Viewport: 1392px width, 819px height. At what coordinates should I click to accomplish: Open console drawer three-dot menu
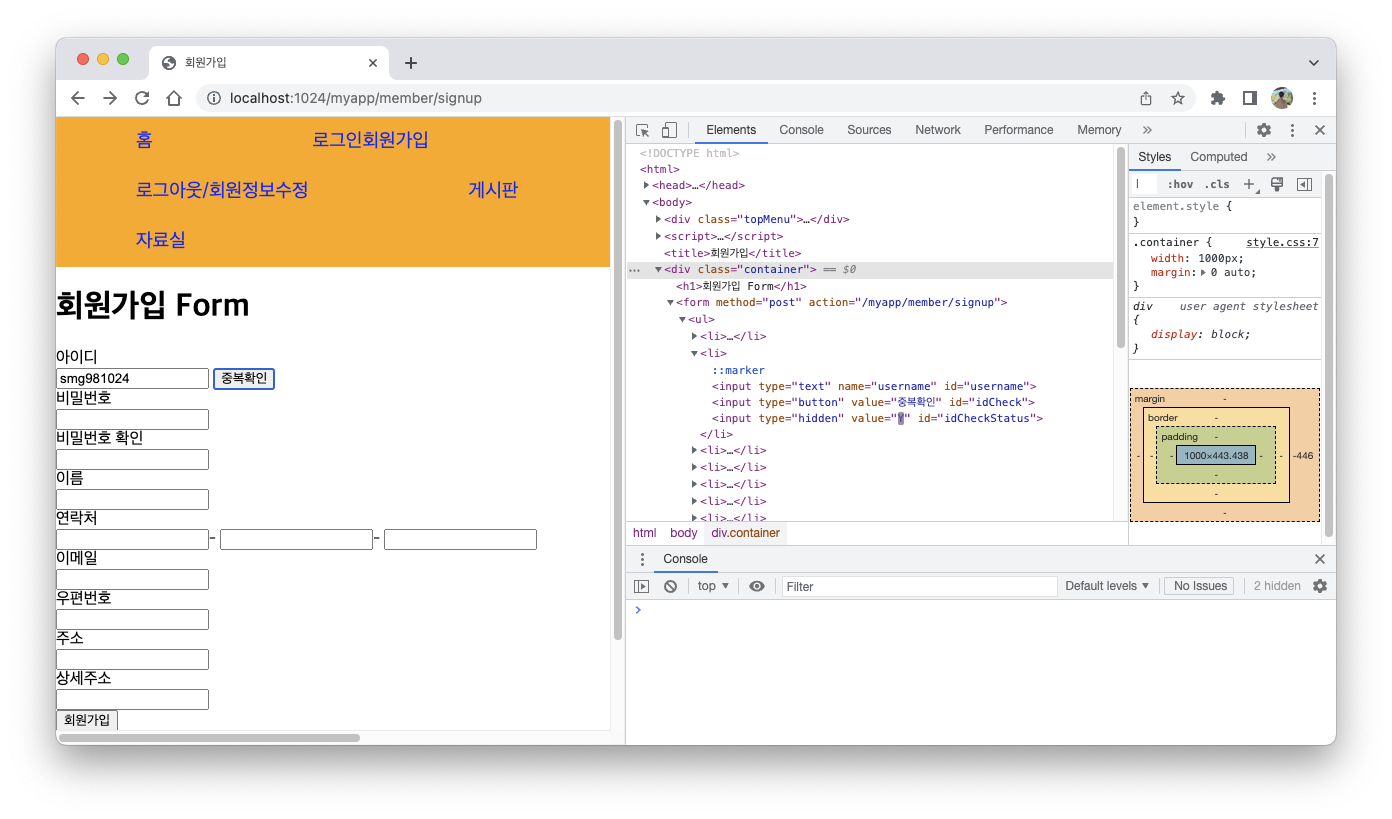[x=642, y=559]
